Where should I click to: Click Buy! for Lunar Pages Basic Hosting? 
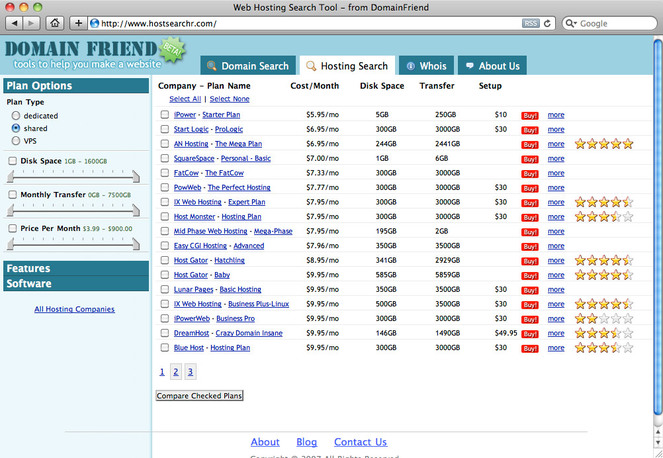click(x=529, y=291)
